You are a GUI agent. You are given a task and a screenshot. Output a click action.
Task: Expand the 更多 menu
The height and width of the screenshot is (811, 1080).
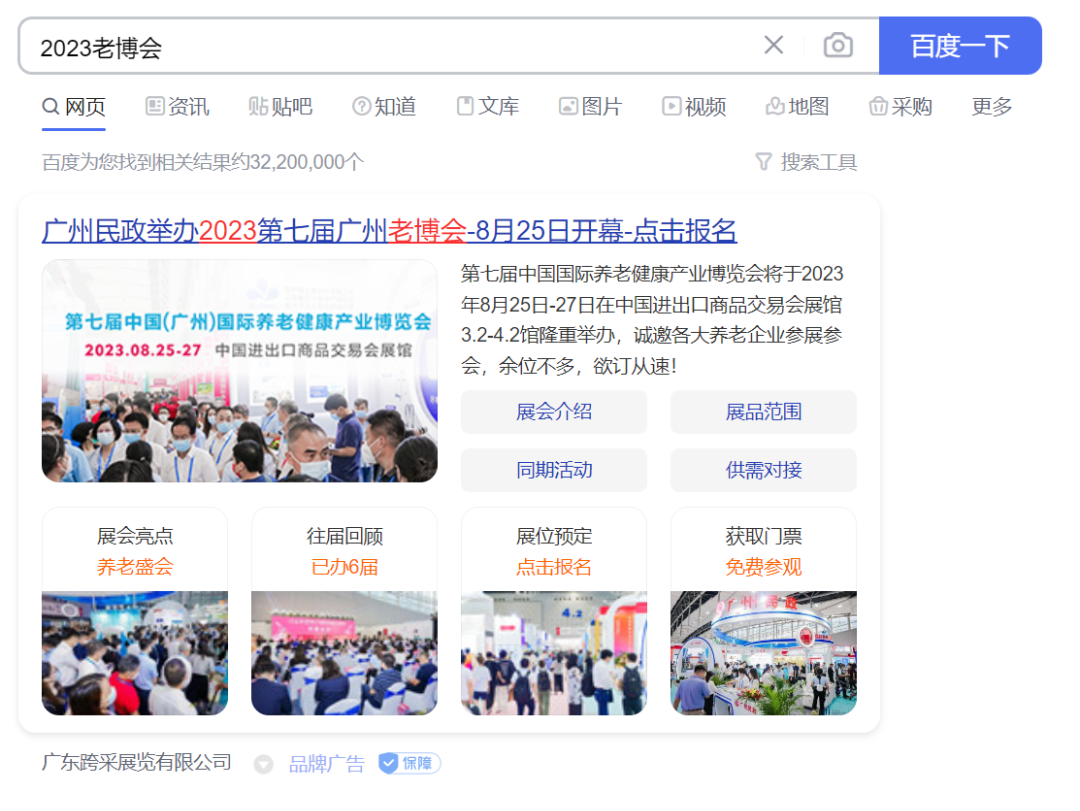[x=992, y=107]
